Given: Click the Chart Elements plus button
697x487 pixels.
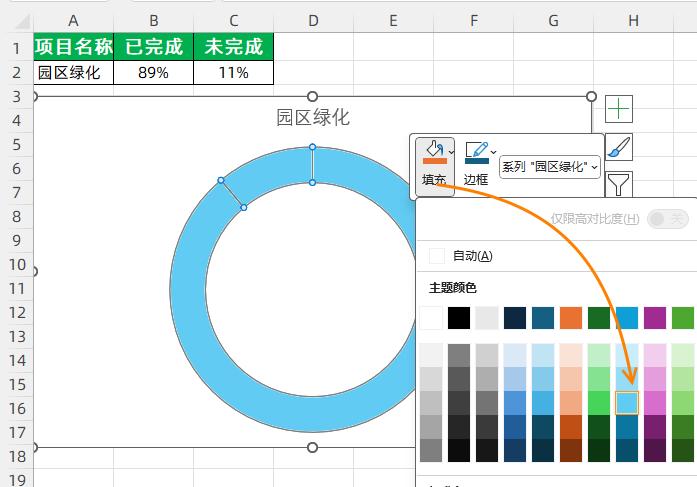Looking at the screenshot, I should click(619, 109).
